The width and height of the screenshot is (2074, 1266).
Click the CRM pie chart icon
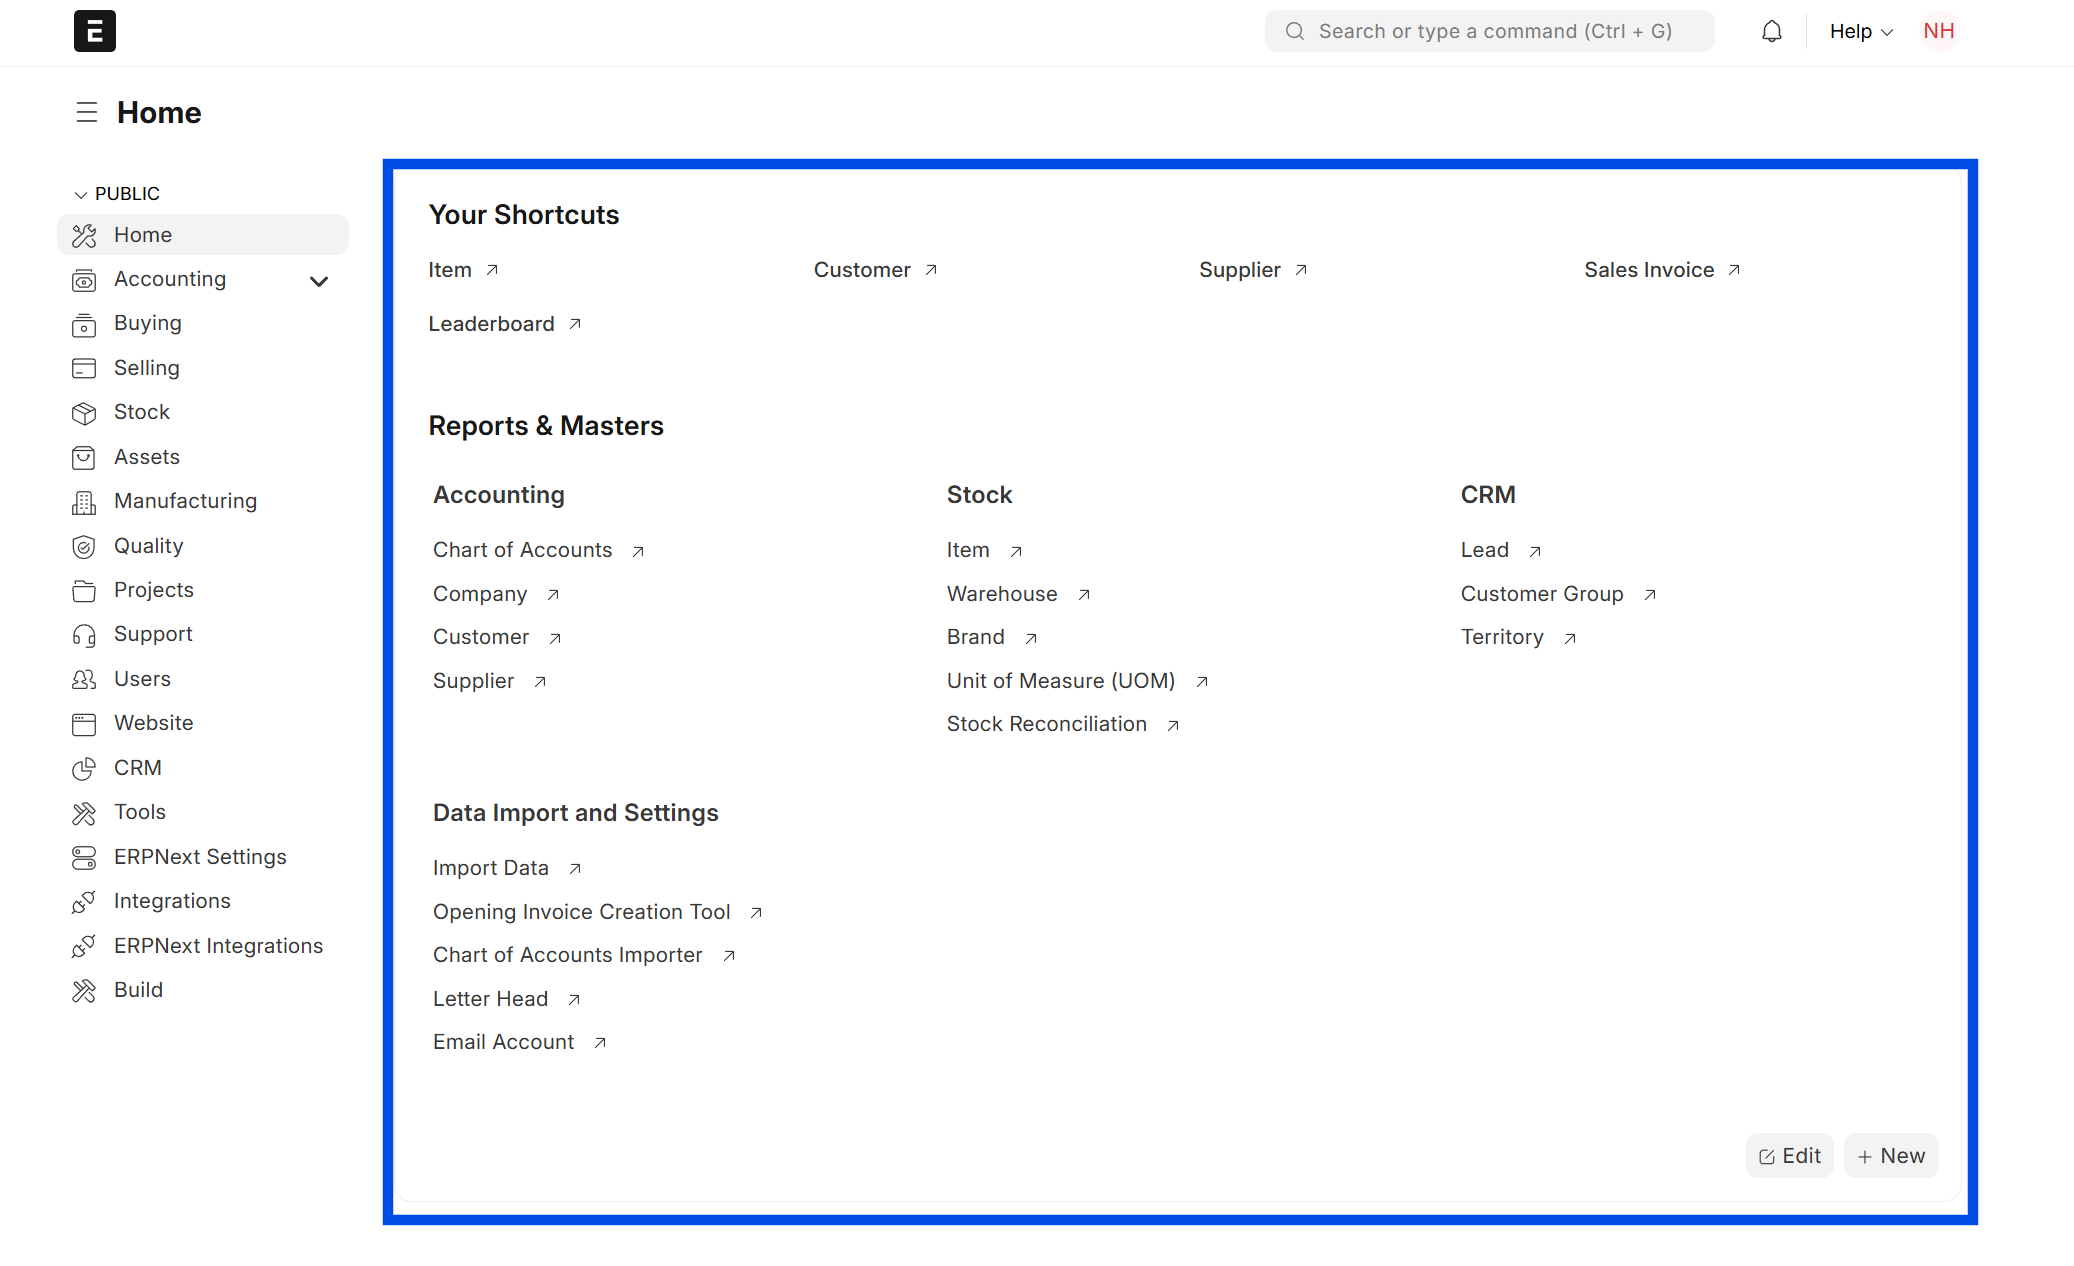tap(84, 768)
